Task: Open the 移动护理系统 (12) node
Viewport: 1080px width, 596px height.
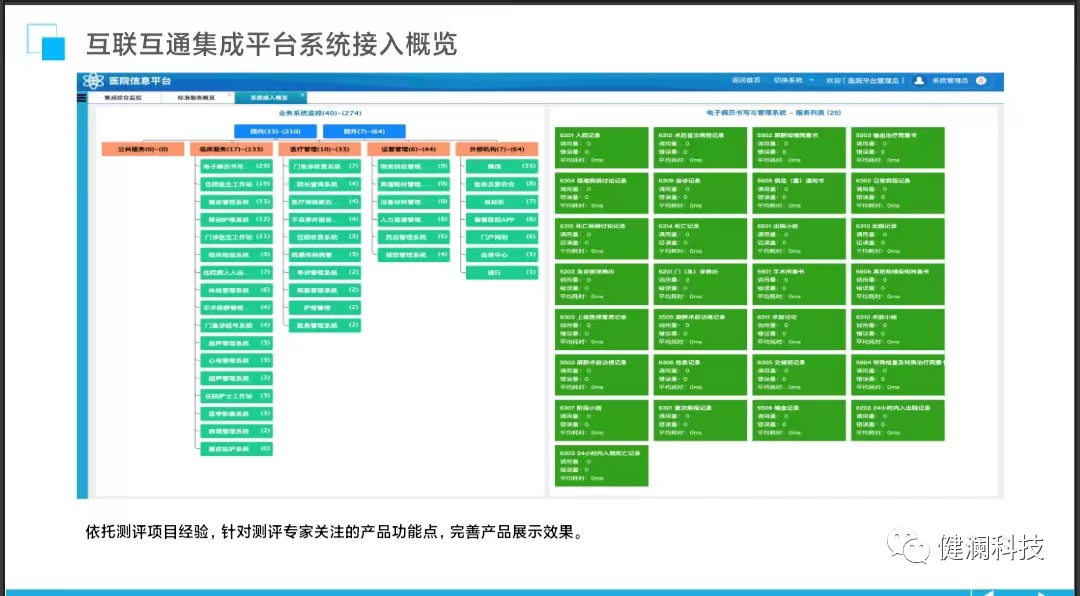Action: (x=236, y=219)
